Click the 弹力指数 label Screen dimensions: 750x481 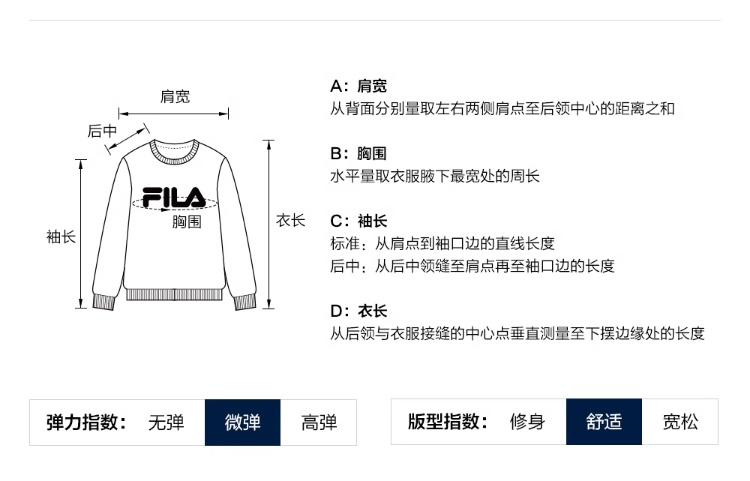click(87, 422)
